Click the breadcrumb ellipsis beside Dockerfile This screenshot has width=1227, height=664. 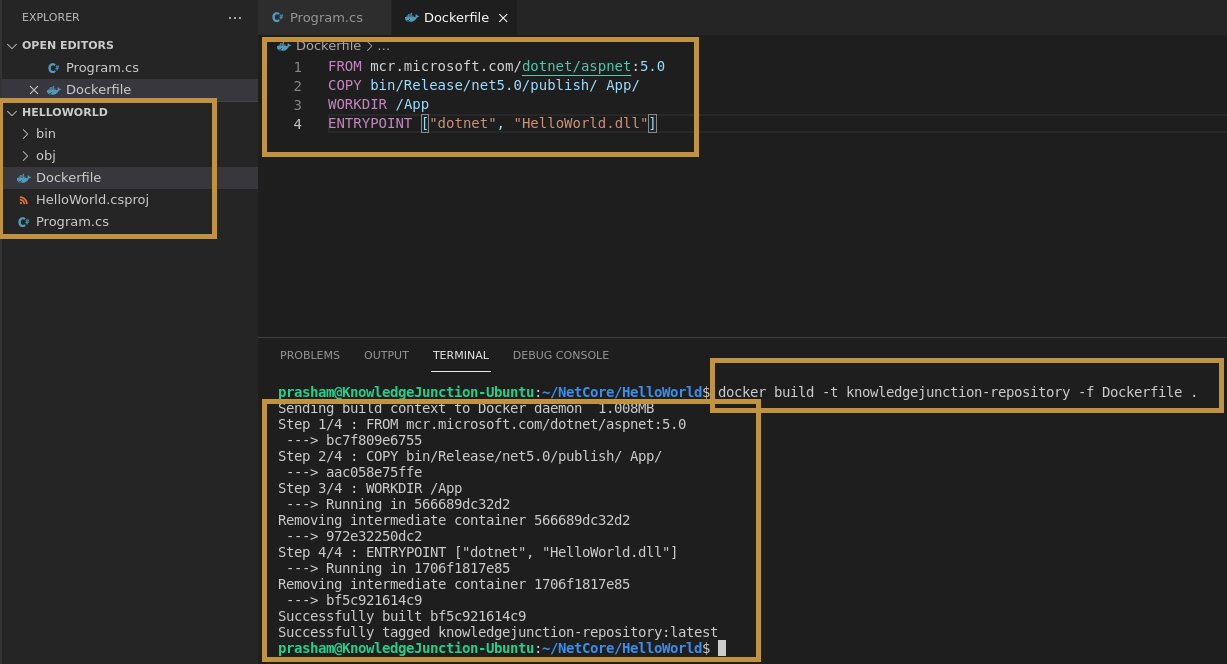[383, 45]
